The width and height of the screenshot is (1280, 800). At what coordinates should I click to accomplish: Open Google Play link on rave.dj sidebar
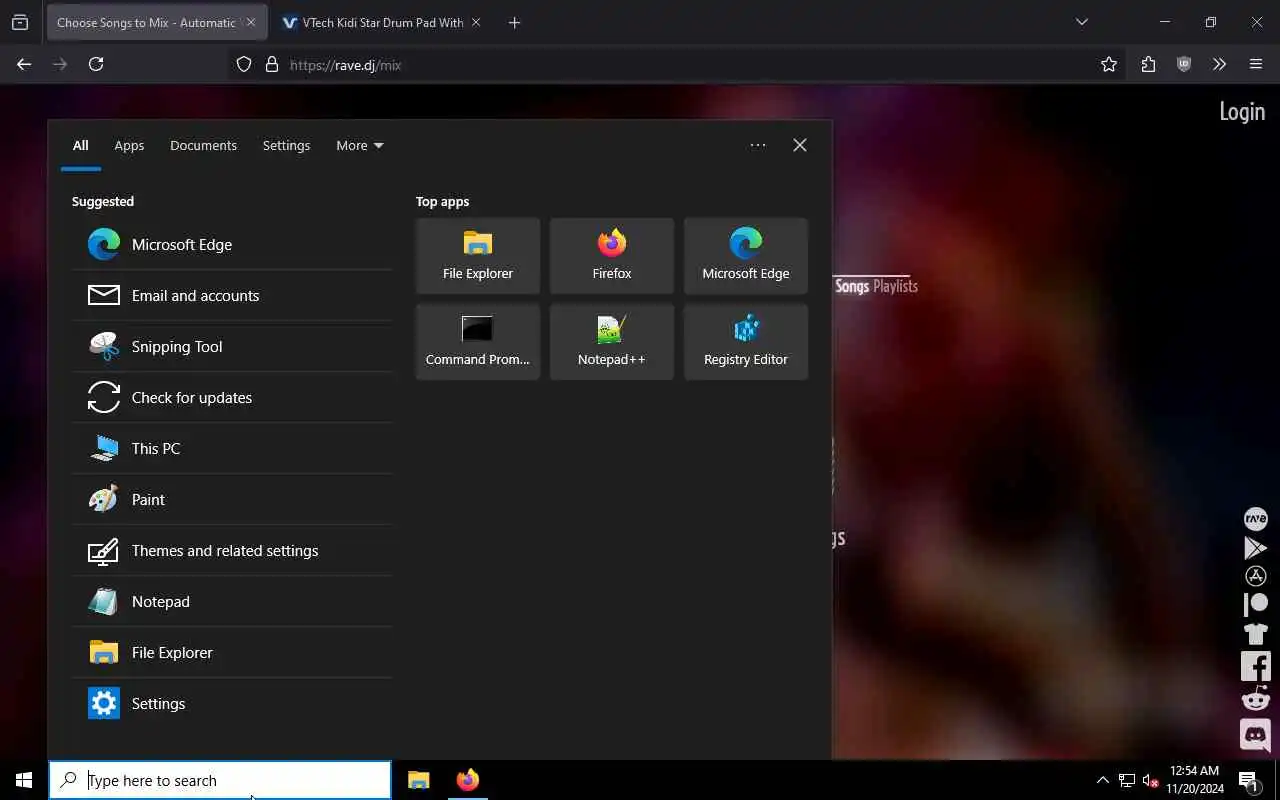pos(1255,547)
